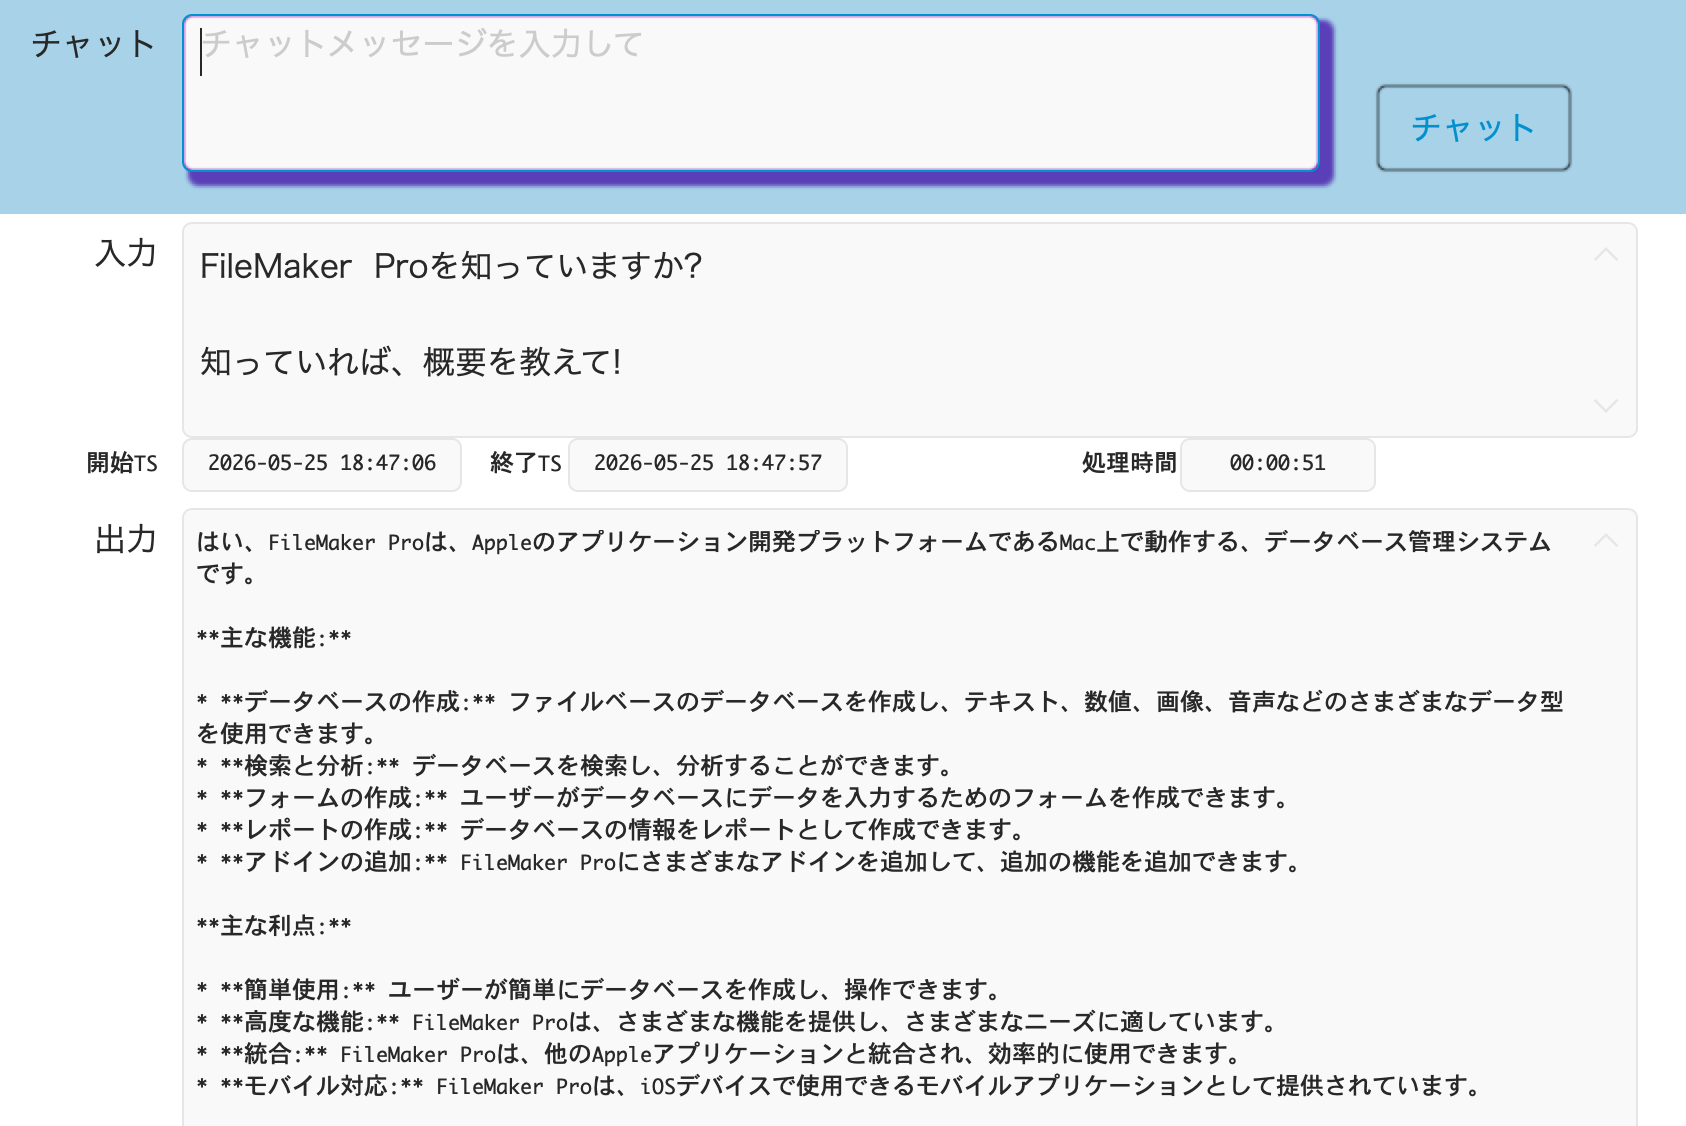Click the '検索と分析' bullet line

coord(575,766)
